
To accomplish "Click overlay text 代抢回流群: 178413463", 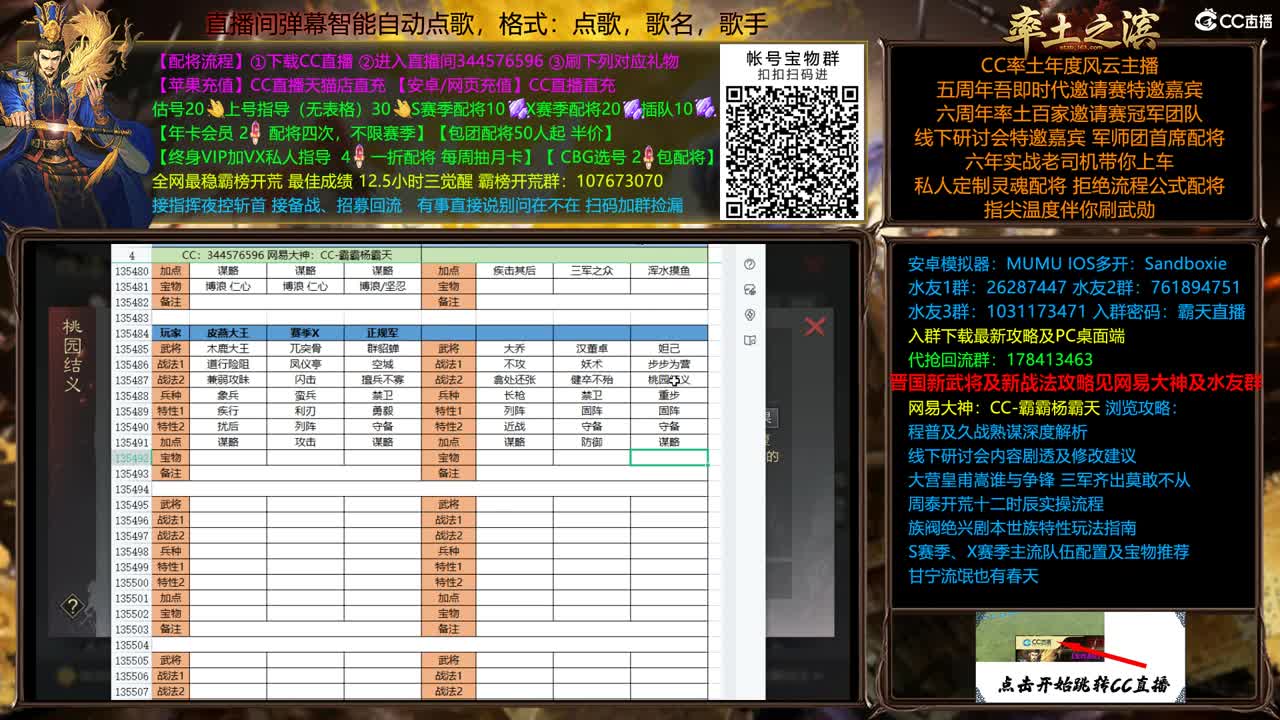I will tap(1000, 360).
